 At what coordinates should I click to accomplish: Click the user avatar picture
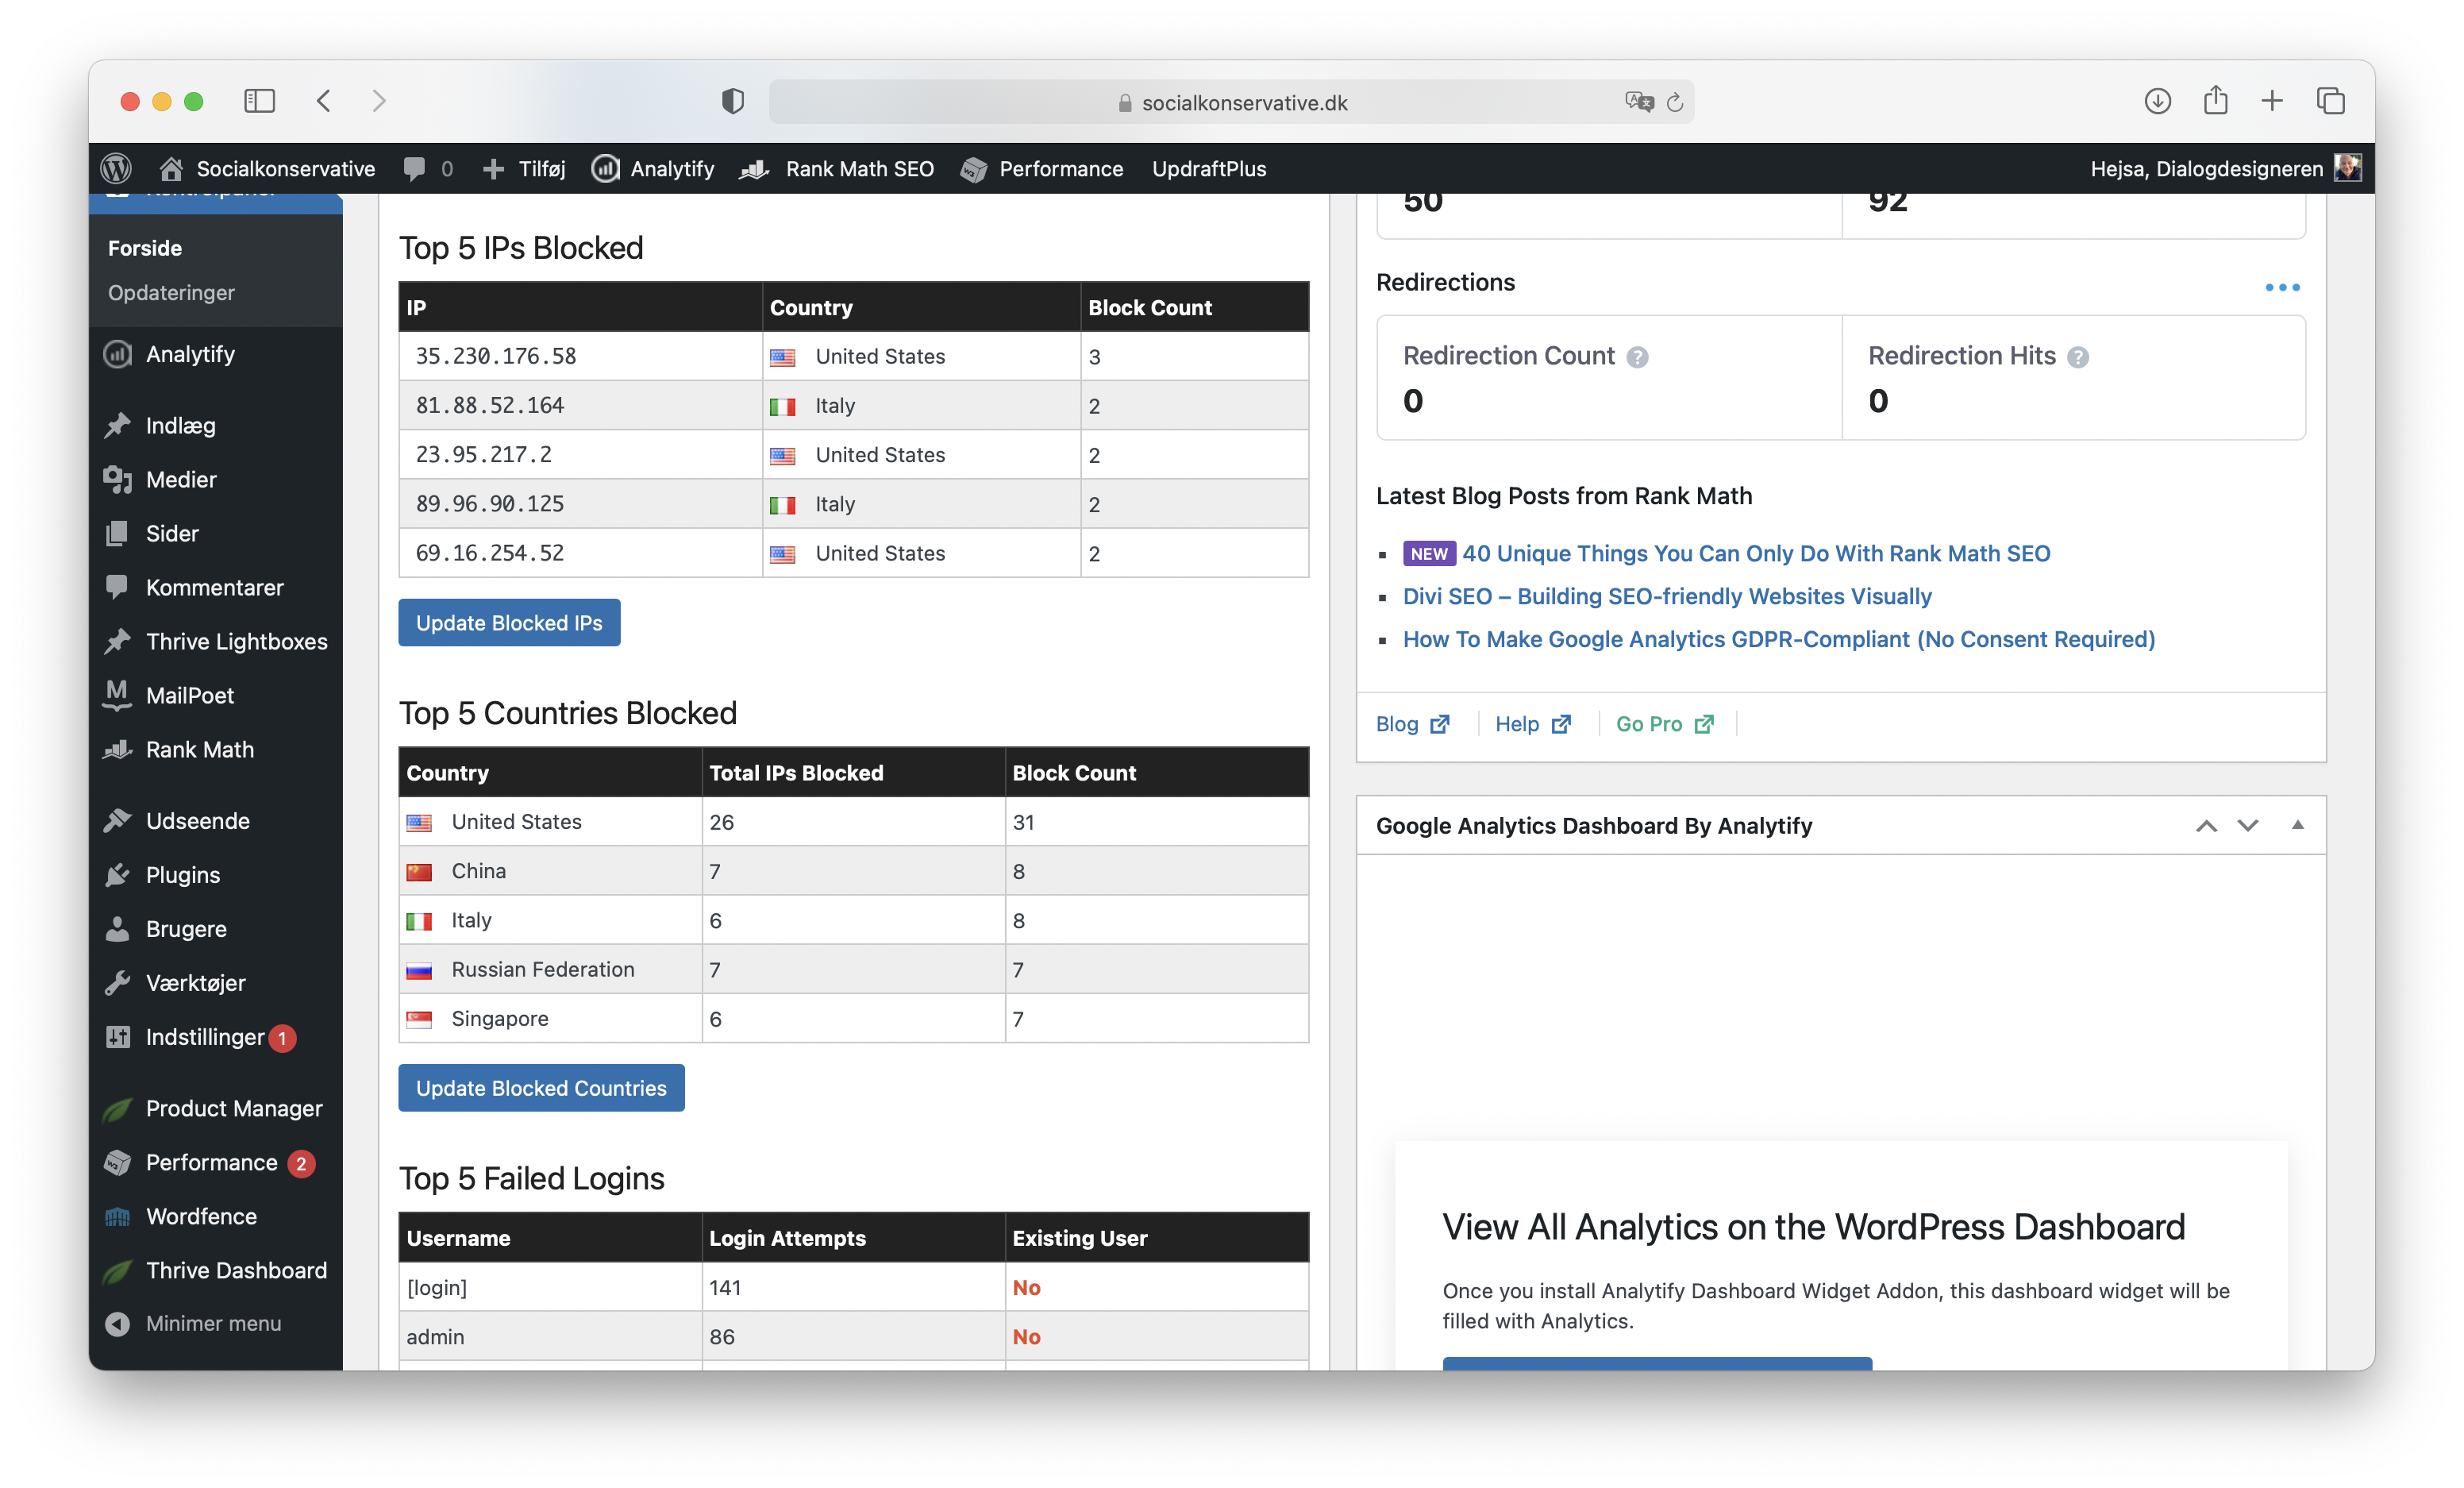[x=2347, y=167]
